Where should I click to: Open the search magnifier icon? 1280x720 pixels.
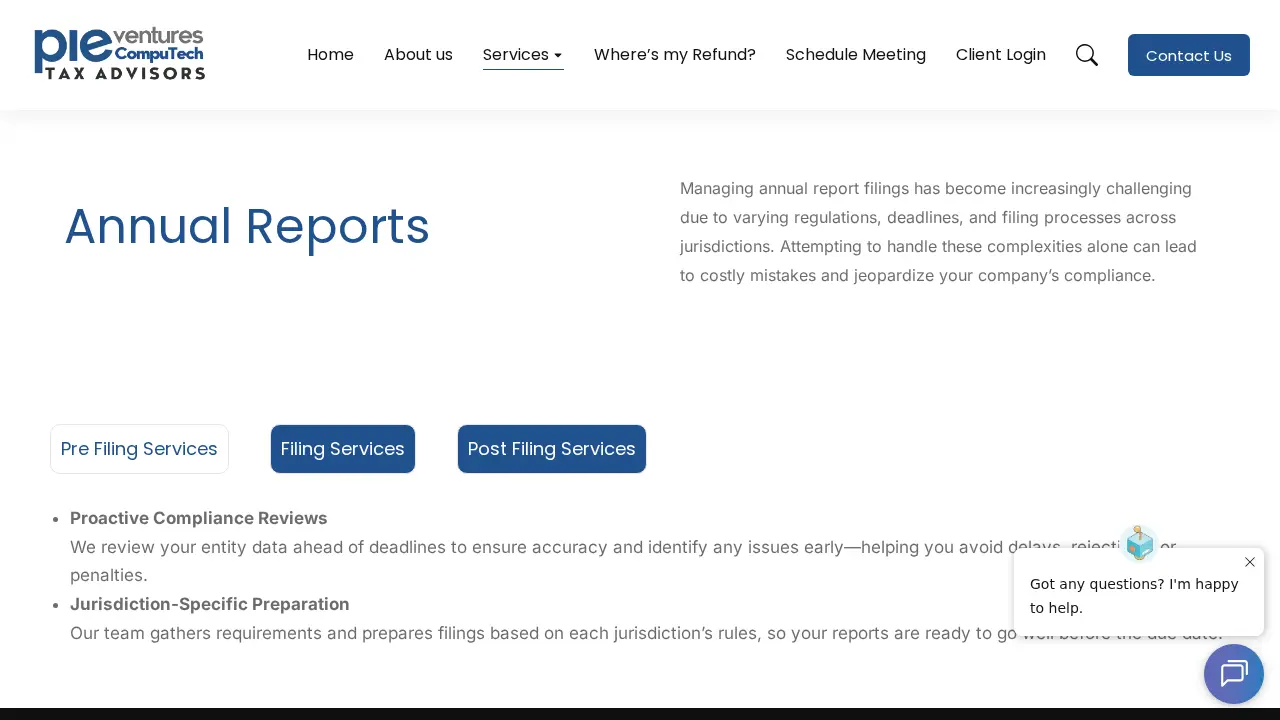click(x=1087, y=55)
